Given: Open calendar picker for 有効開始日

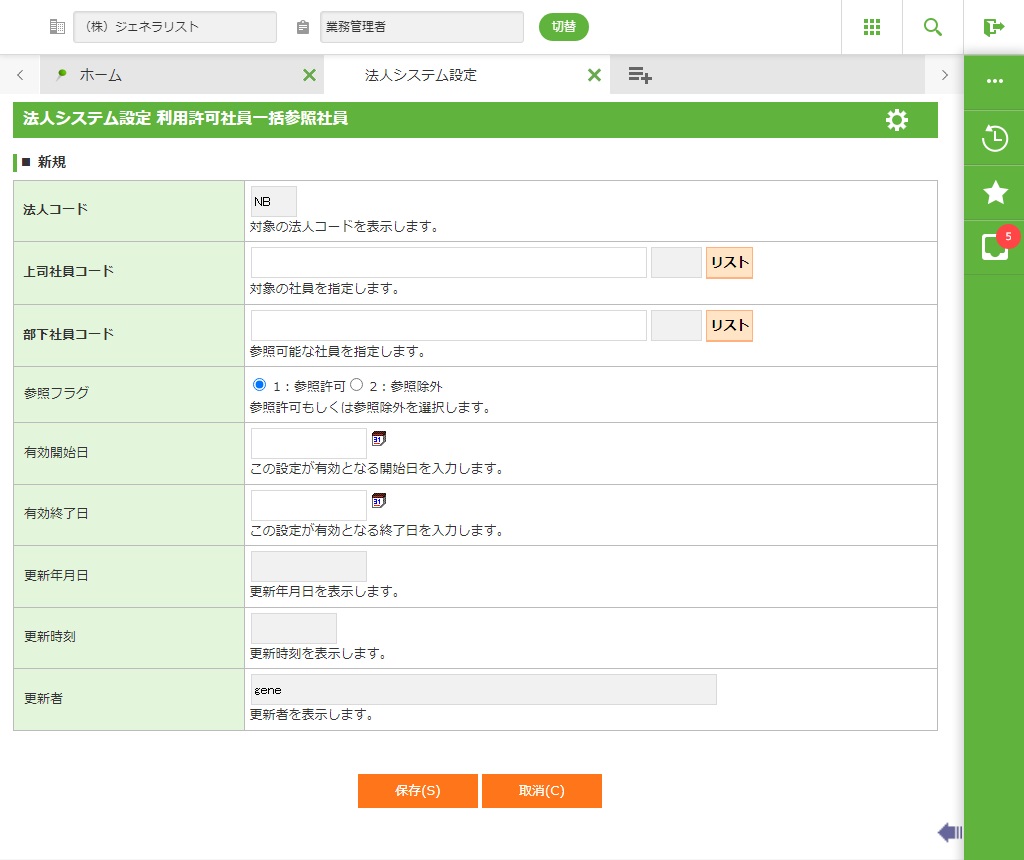Looking at the screenshot, I should click(x=379, y=439).
